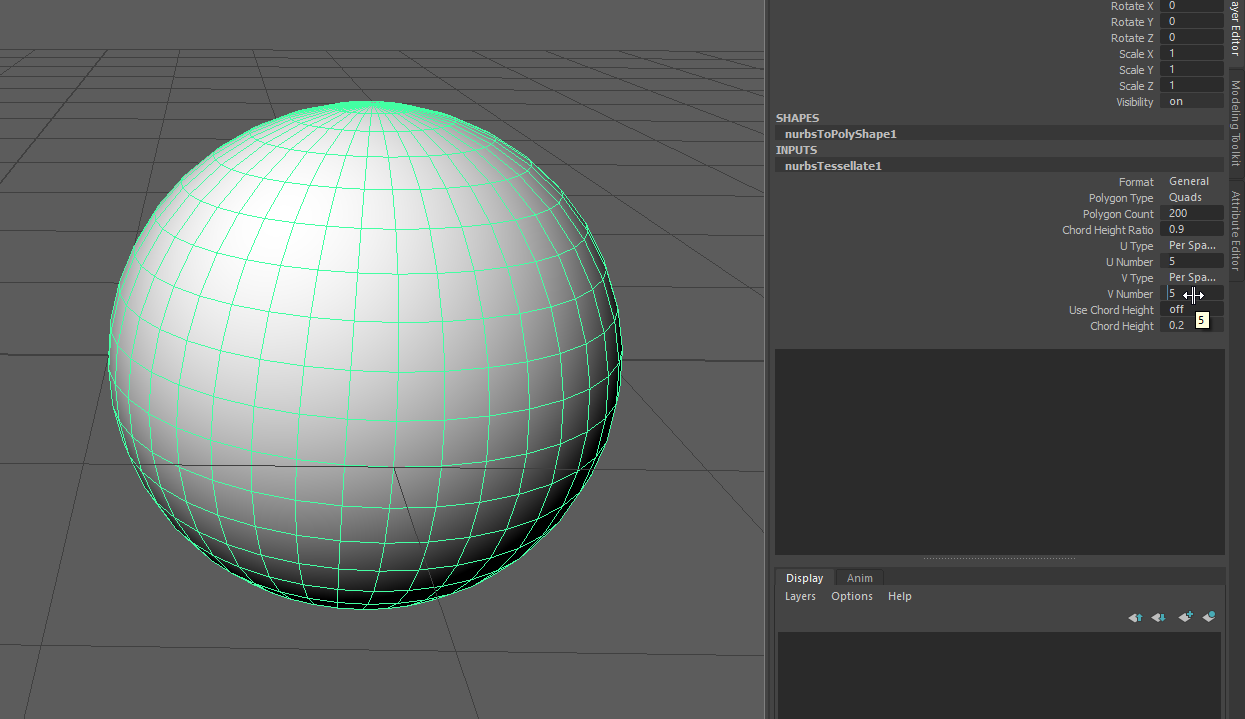Toggle the Use Chord Height value
The height and width of the screenshot is (719, 1245).
tap(1191, 310)
